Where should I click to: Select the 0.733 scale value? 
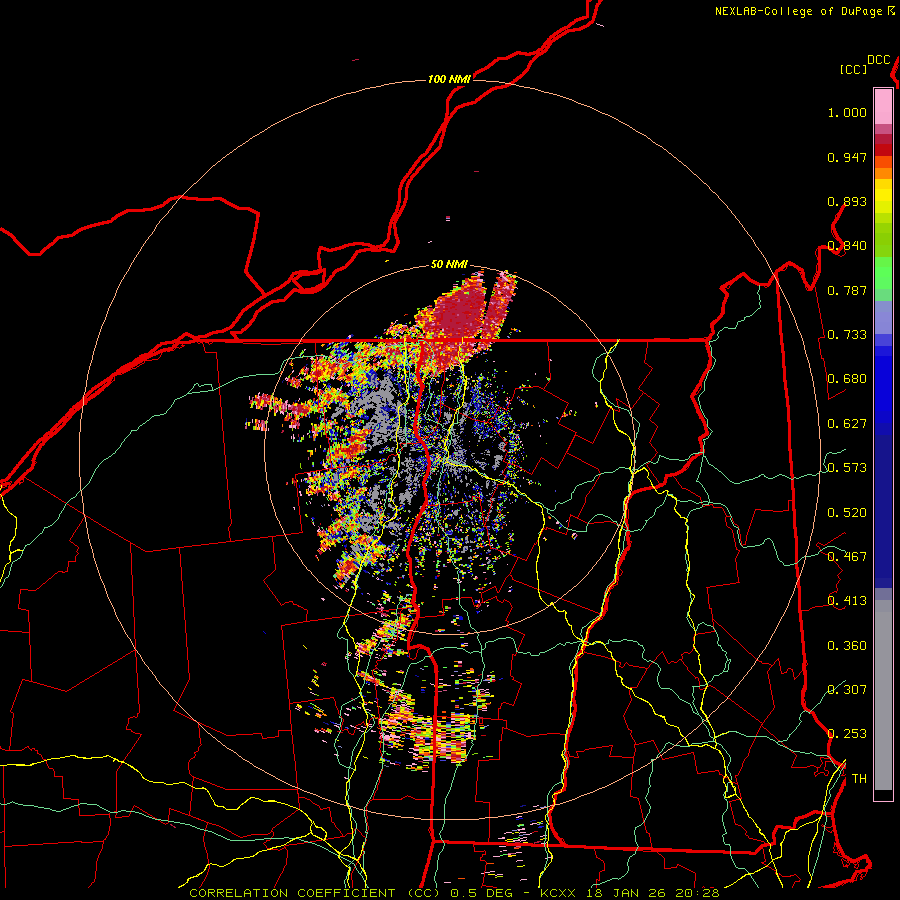(847, 335)
